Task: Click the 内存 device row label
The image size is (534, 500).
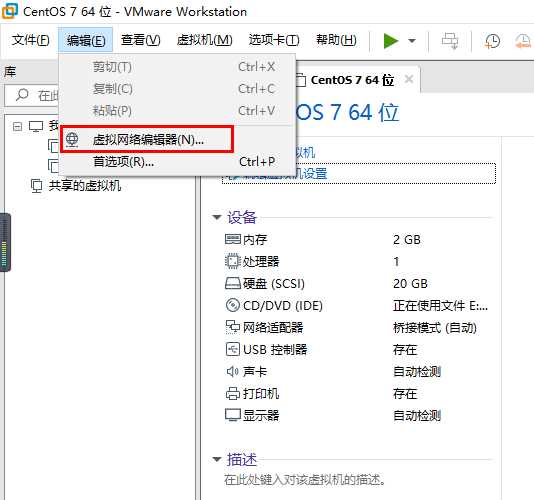Action: (x=255, y=239)
